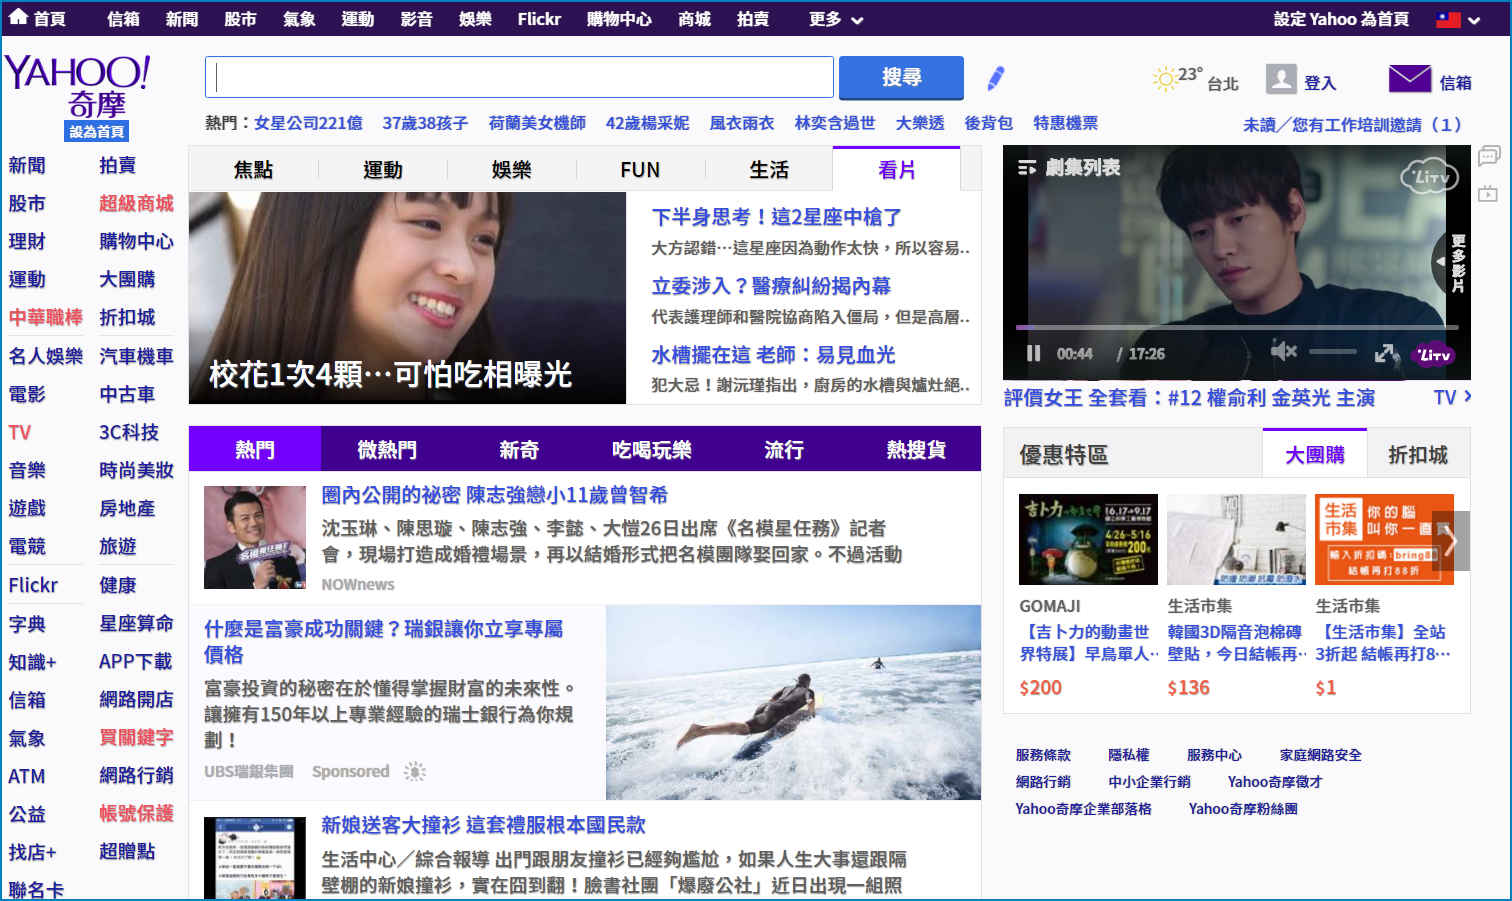The width and height of the screenshot is (1512, 901).
Task: Follow the TV chevron link under the video
Action: tap(1453, 397)
